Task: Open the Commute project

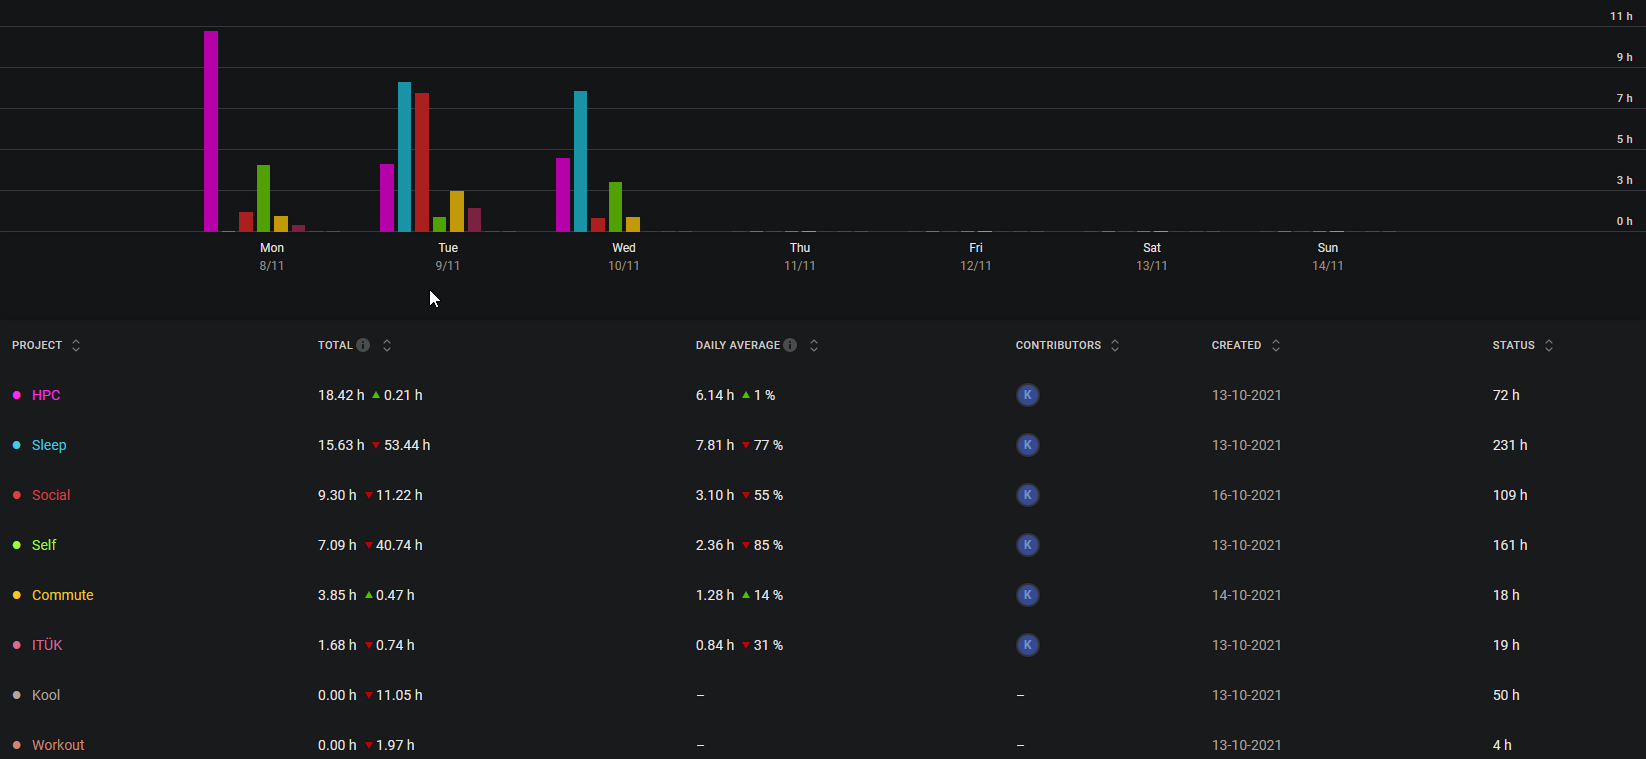Action: pyautogui.click(x=63, y=595)
